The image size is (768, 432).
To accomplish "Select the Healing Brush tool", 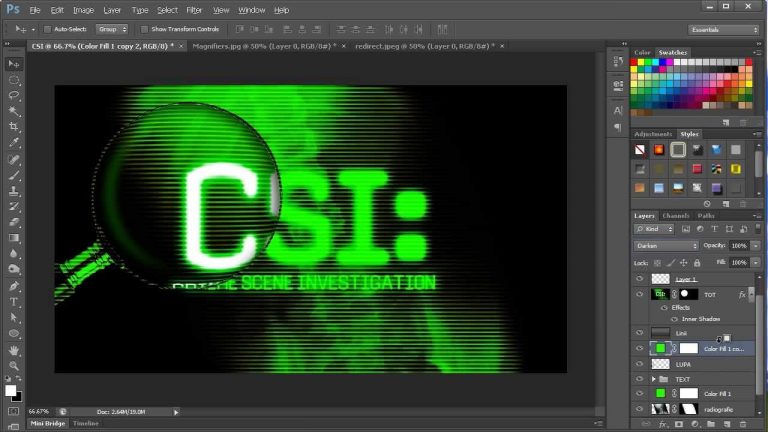I will pyautogui.click(x=14, y=160).
